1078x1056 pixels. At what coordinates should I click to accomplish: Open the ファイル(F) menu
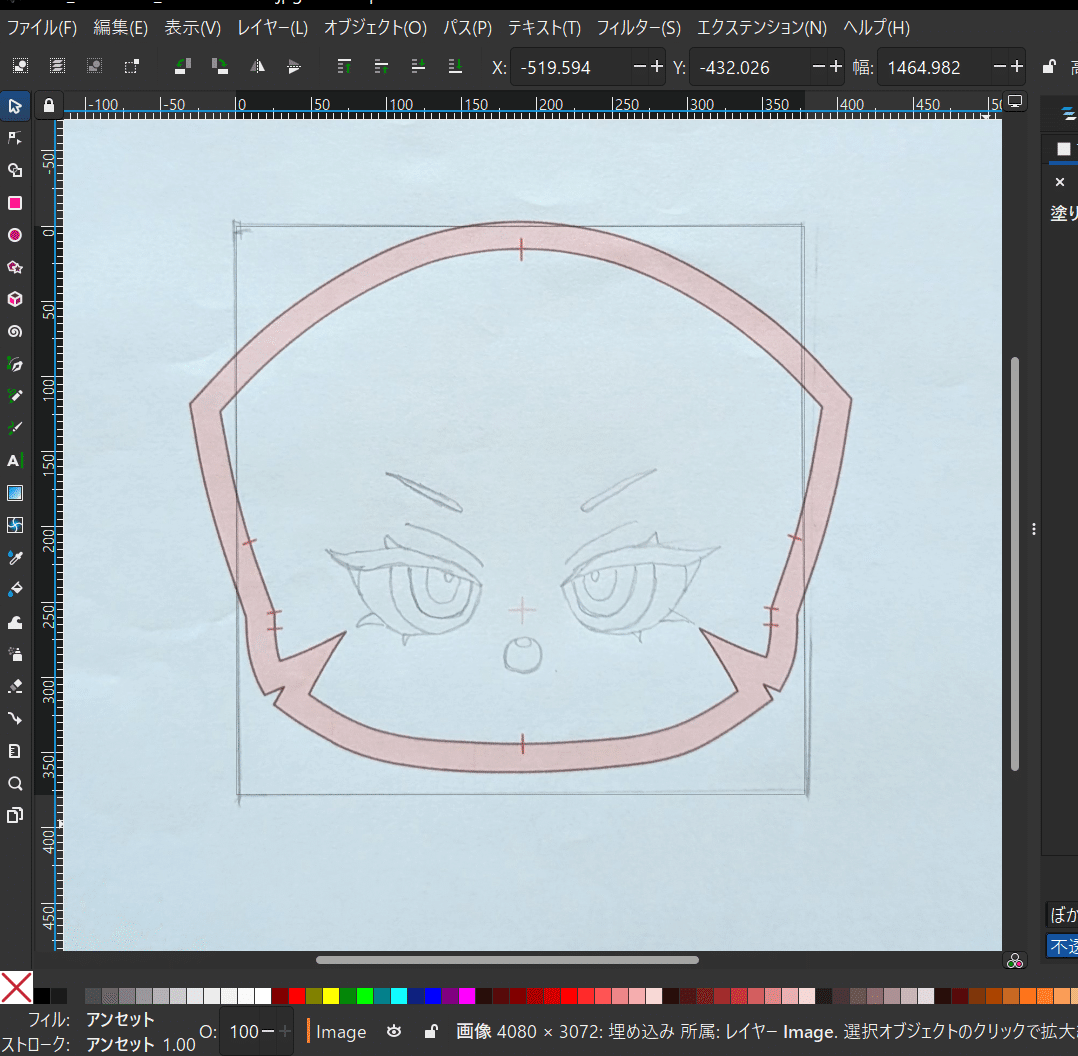[42, 28]
